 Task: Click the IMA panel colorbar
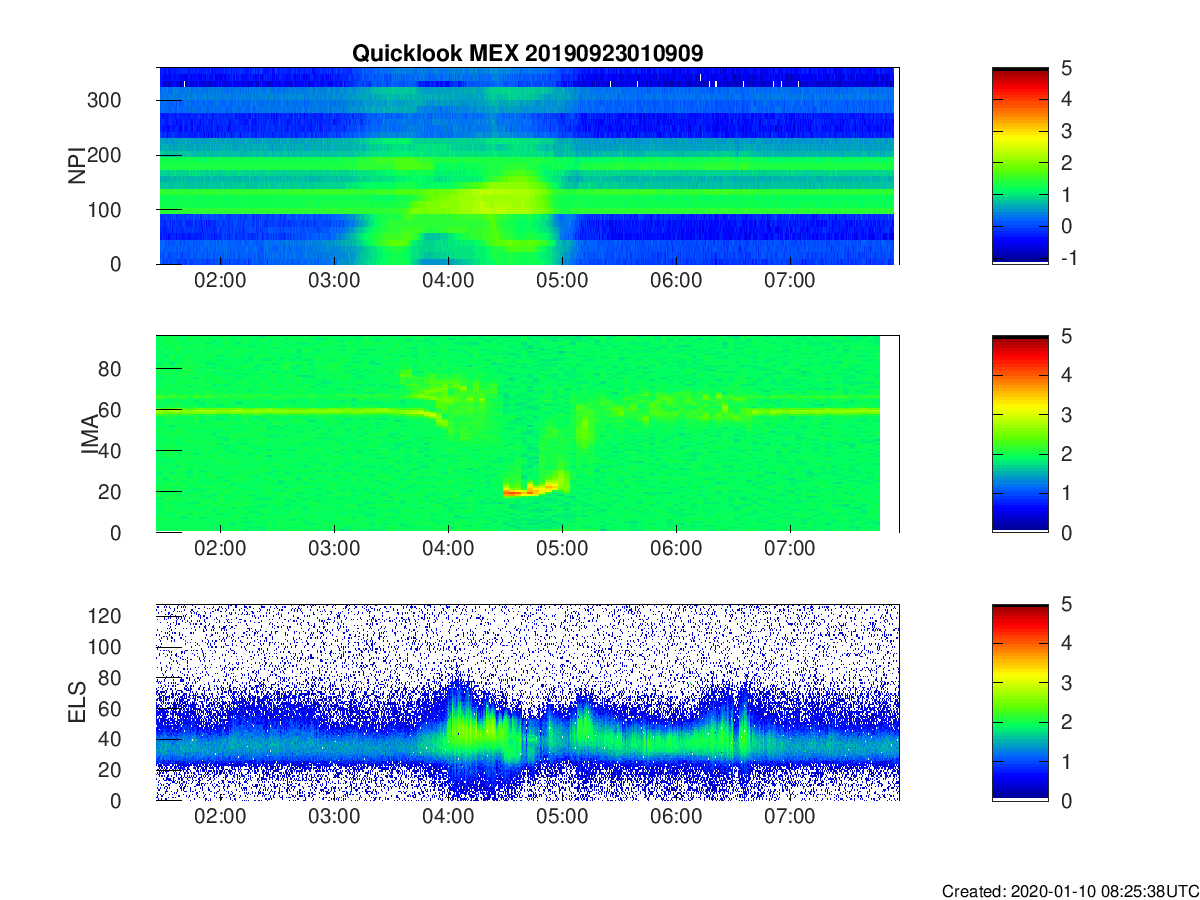point(1020,434)
